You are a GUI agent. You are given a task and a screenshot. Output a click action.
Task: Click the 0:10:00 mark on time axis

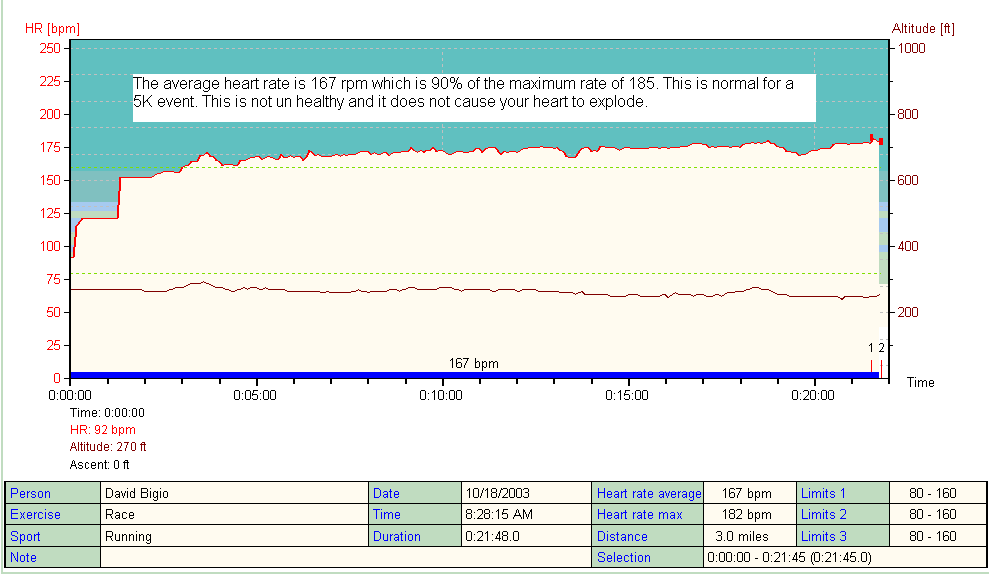click(x=441, y=395)
